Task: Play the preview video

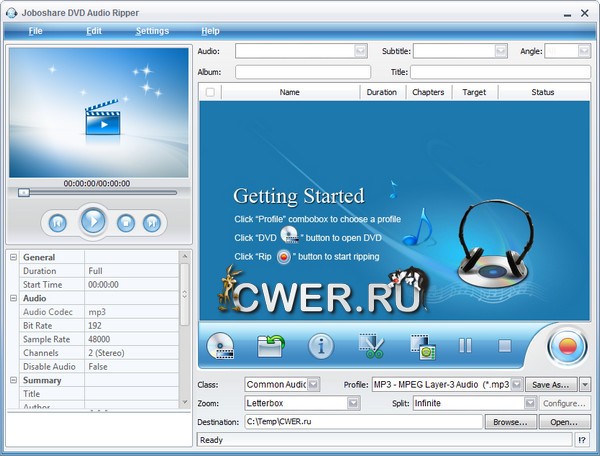Action: 93,221
